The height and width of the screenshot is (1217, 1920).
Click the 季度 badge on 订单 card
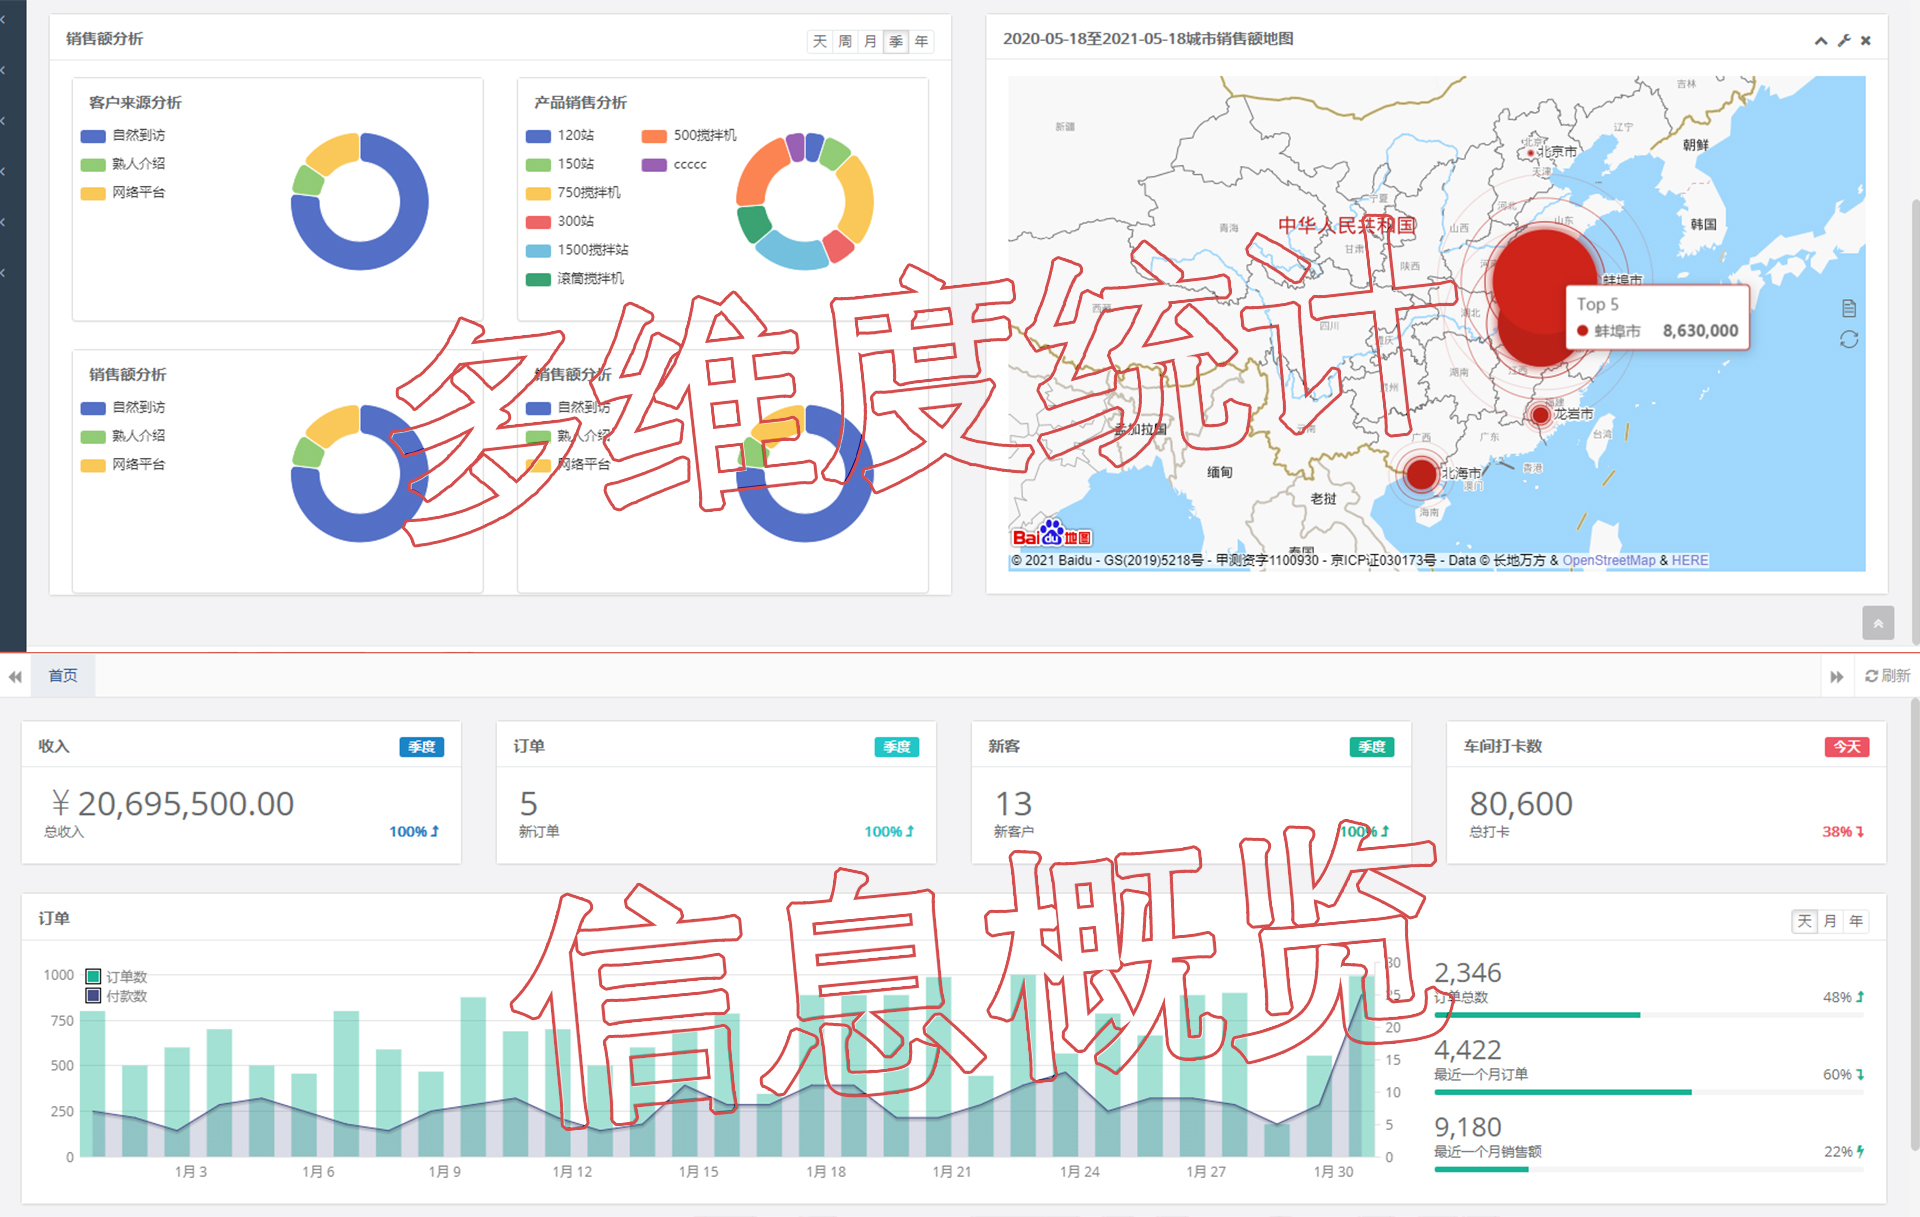(897, 747)
